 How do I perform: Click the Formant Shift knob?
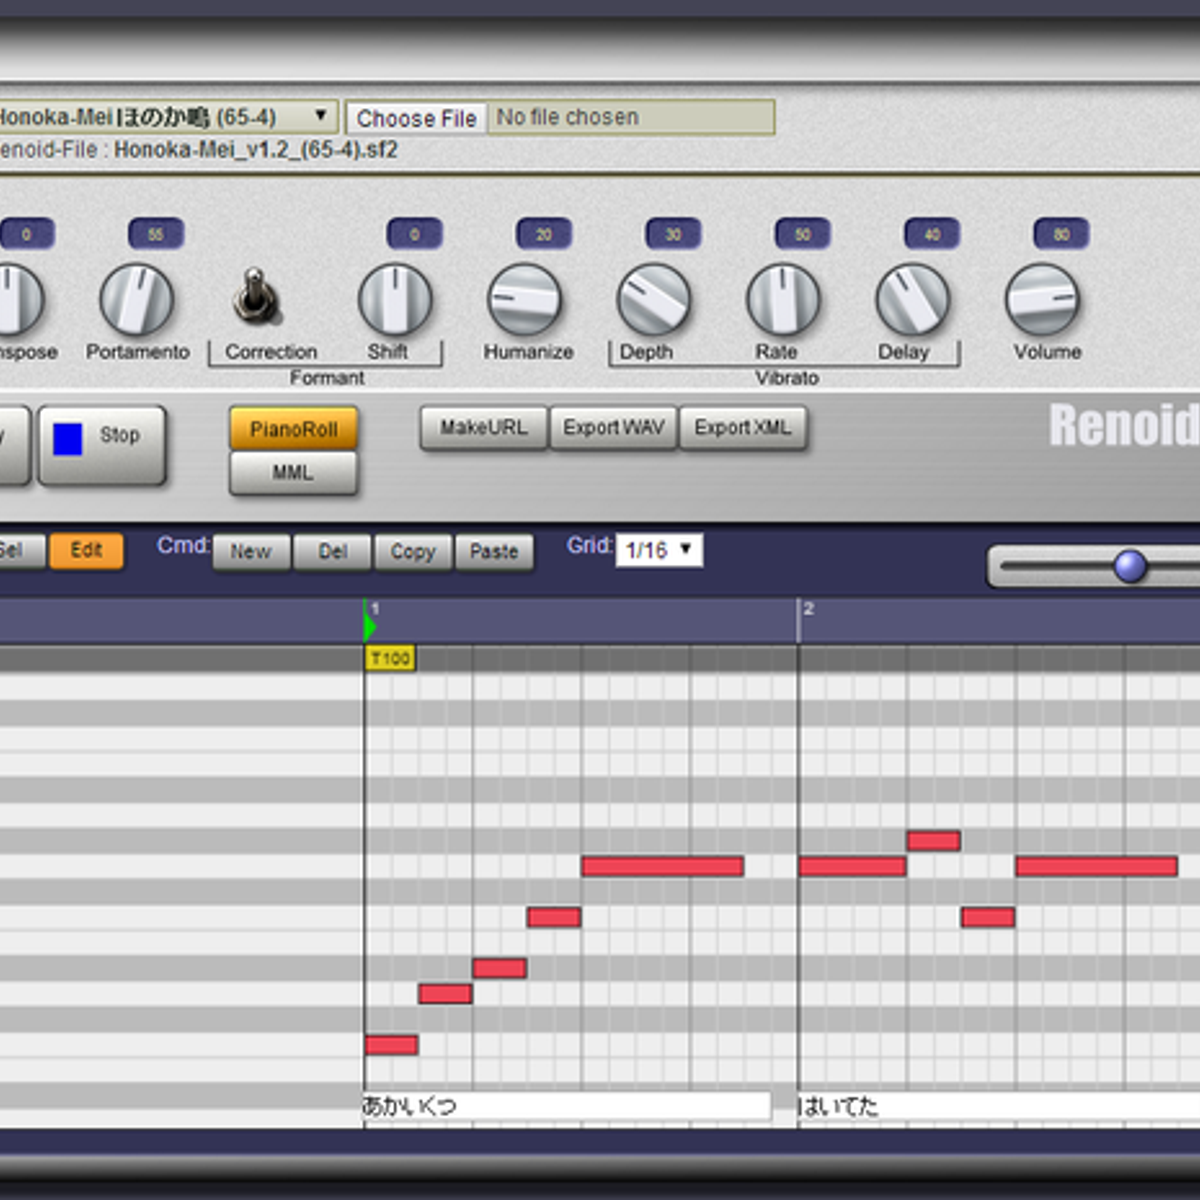coord(395,299)
